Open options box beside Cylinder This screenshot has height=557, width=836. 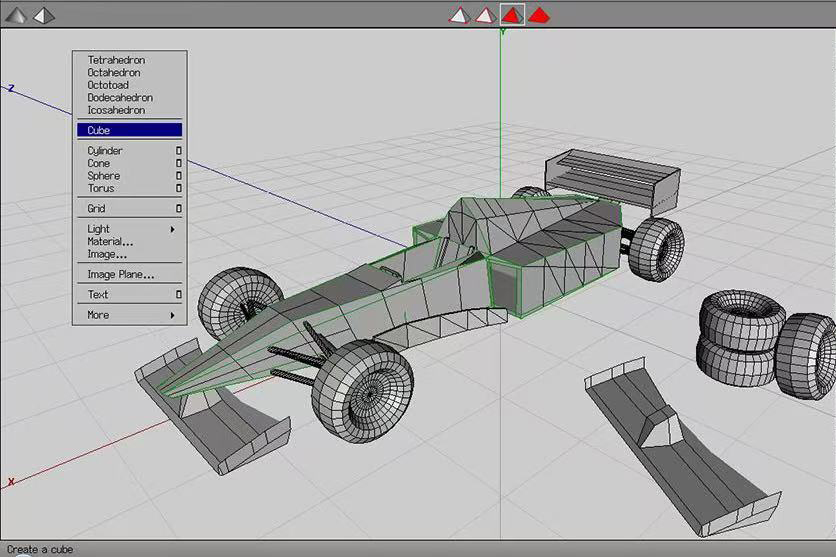179,151
